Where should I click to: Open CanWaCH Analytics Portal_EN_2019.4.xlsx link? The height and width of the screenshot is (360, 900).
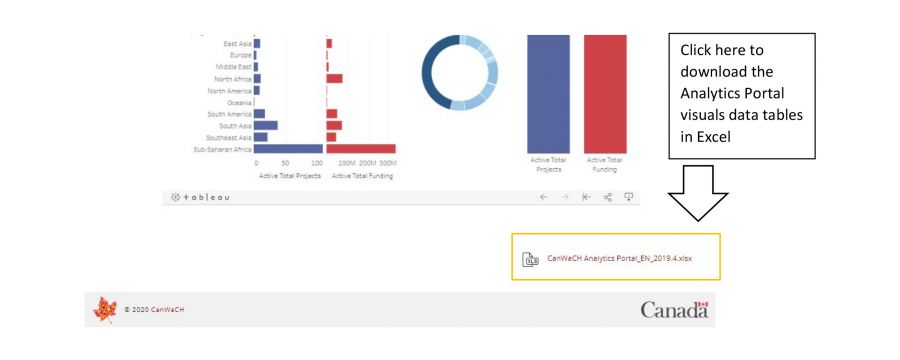pos(619,258)
